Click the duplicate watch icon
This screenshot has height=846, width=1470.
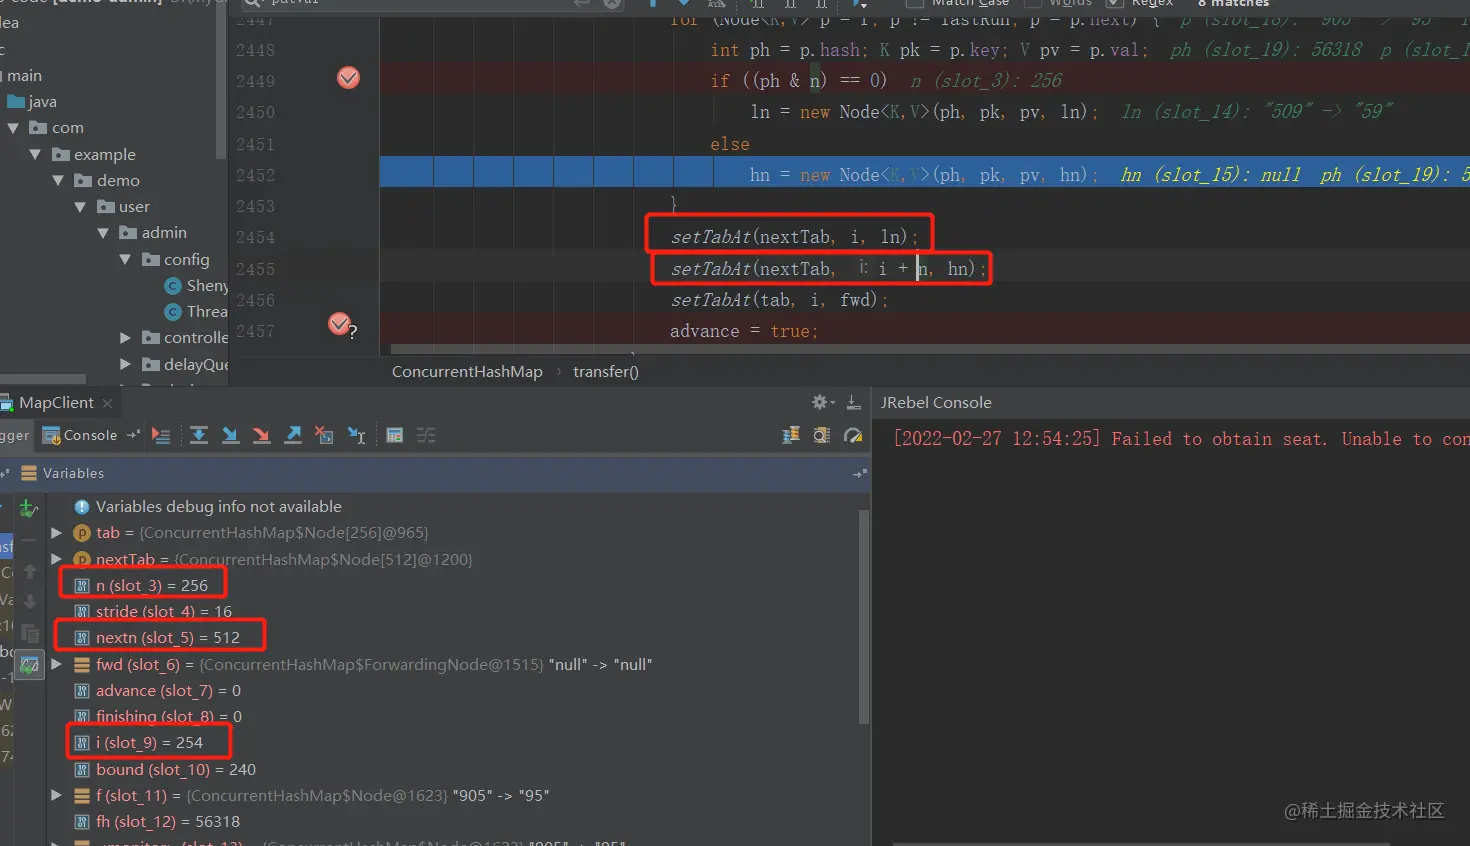(x=30, y=634)
